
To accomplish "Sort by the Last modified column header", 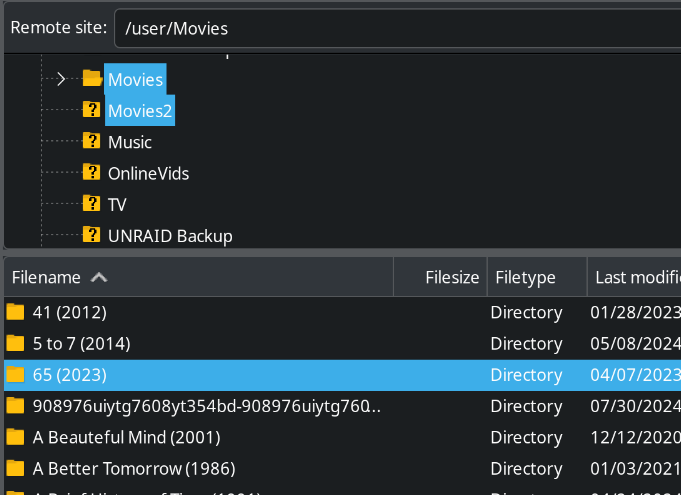I will pyautogui.click(x=635, y=277).
